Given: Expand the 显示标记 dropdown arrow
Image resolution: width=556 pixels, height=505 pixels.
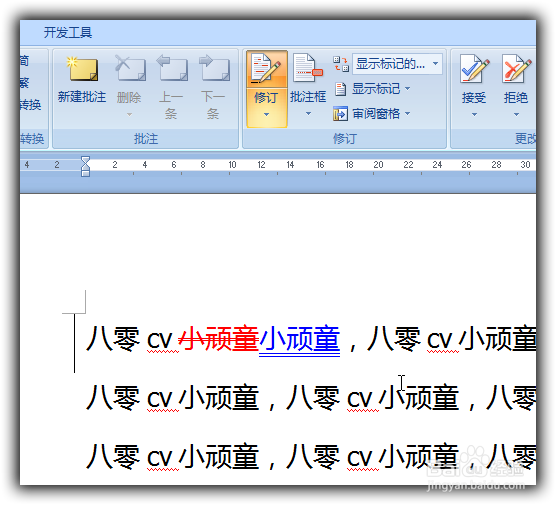Looking at the screenshot, I should tap(407, 88).
